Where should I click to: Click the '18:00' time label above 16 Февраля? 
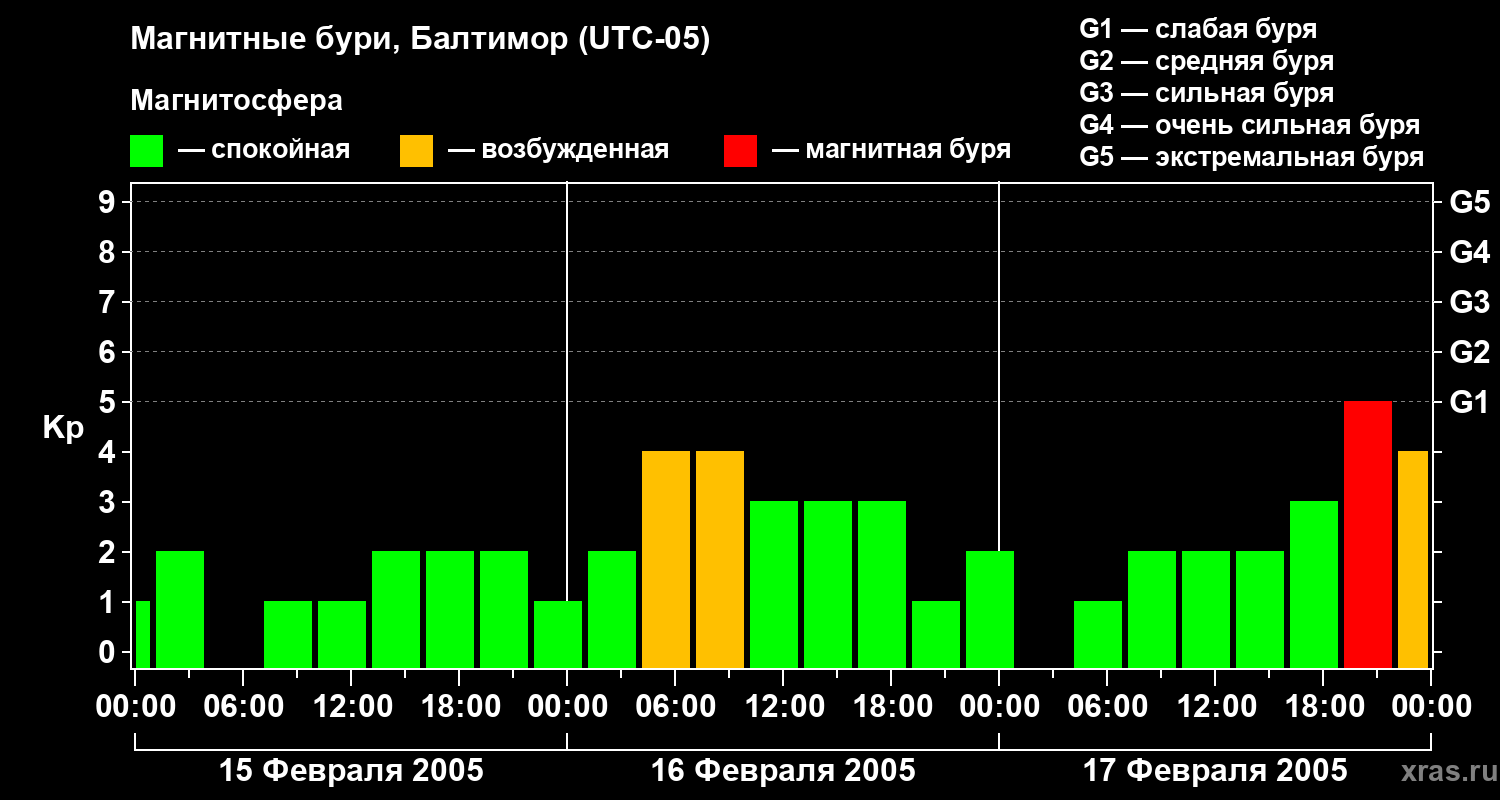[x=891, y=707]
